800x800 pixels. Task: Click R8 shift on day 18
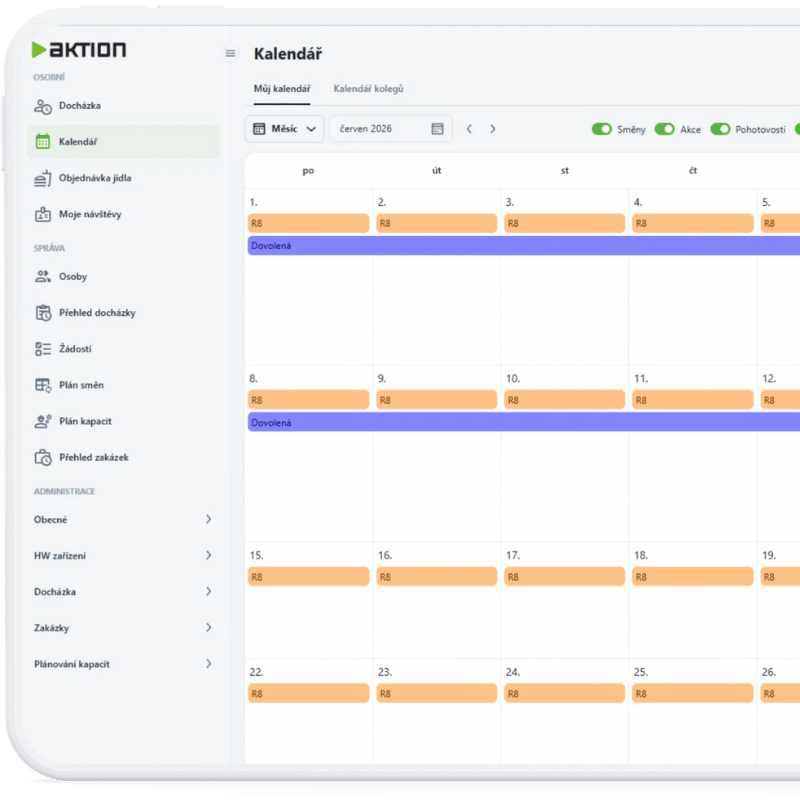click(693, 577)
